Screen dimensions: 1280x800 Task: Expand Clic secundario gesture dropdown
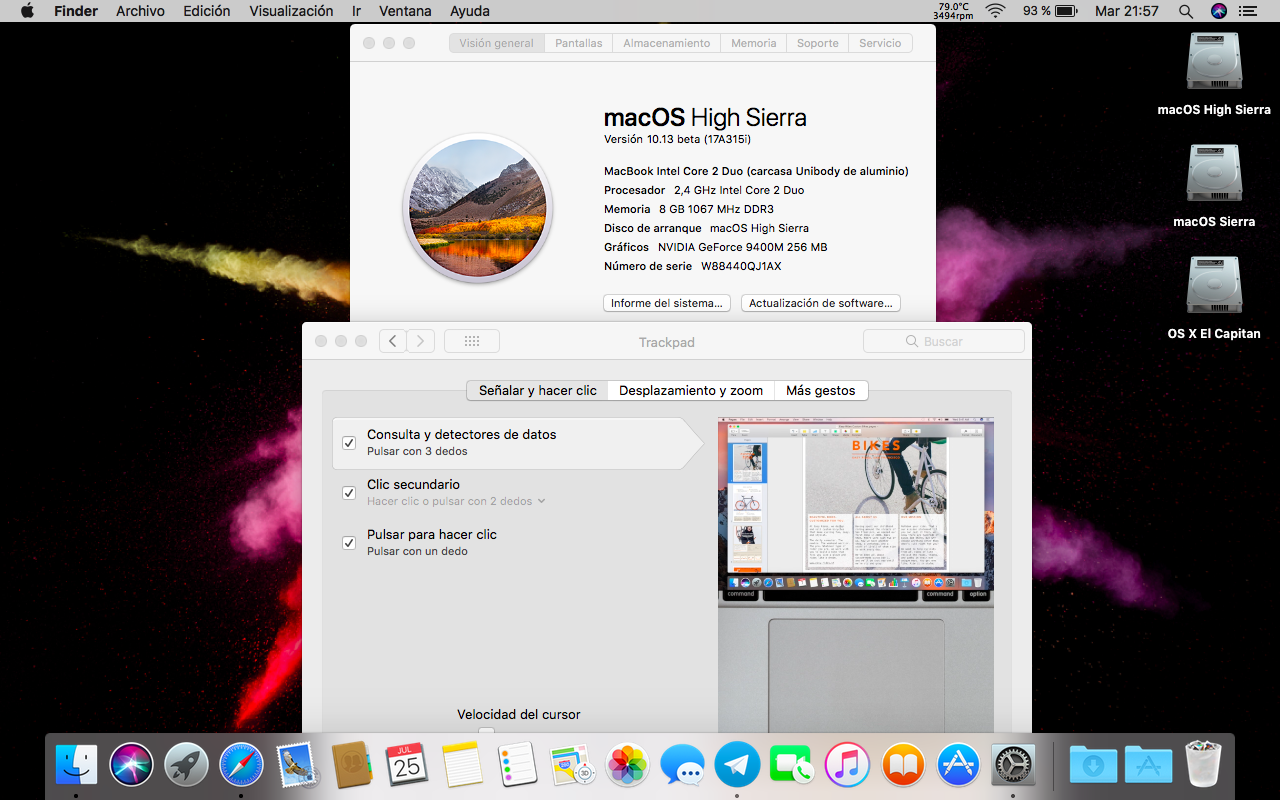456,501
